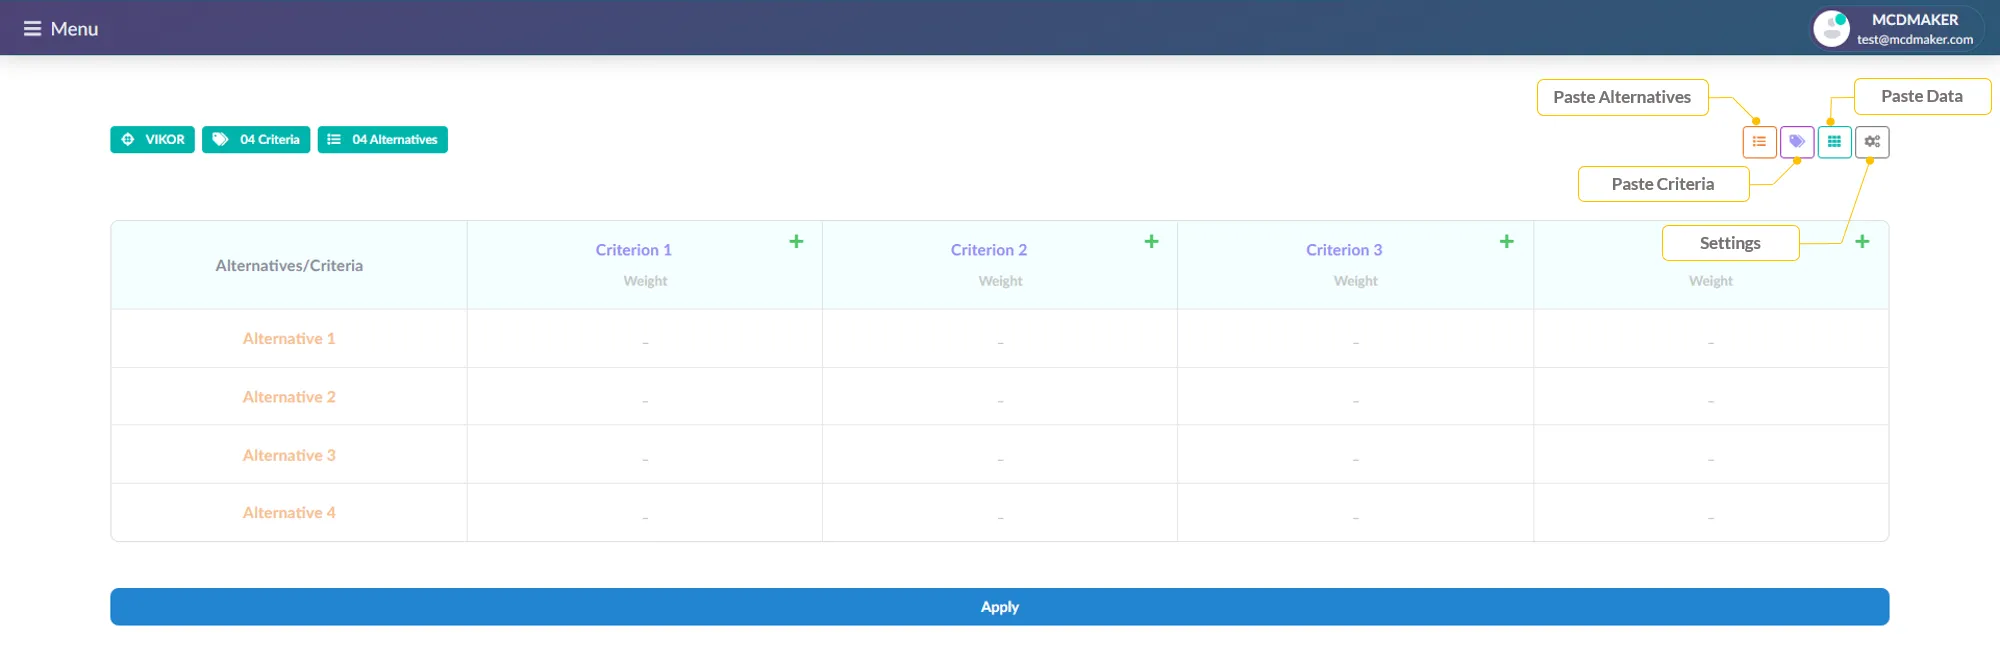This screenshot has width=2000, height=668.
Task: Click the 04 Alternatives badge
Action: (382, 139)
